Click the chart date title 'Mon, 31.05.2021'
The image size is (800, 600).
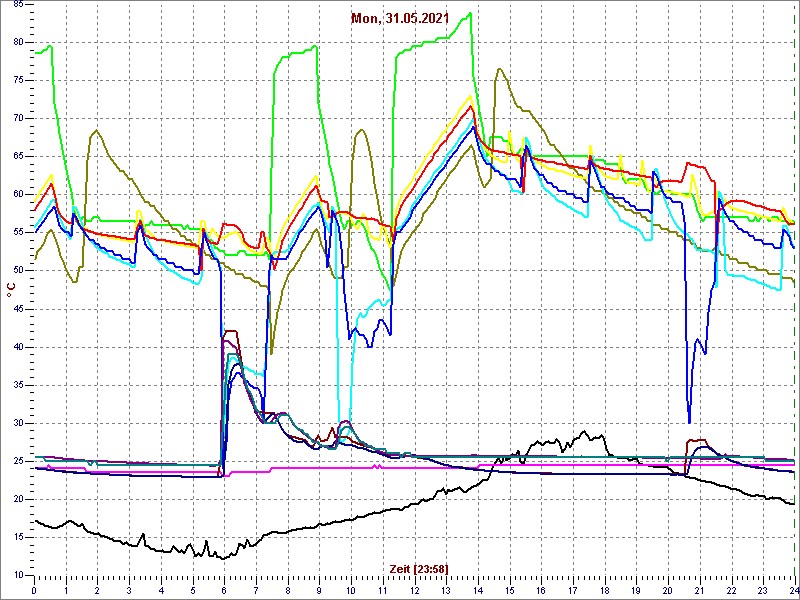[399, 18]
